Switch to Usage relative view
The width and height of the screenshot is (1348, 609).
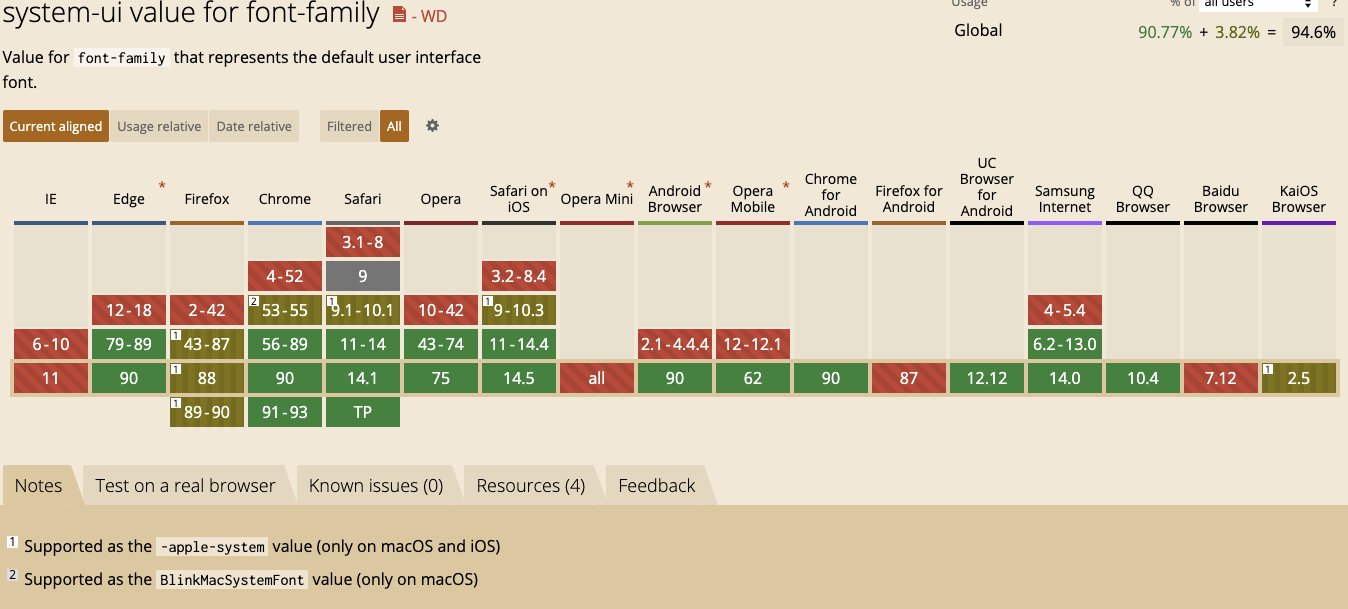159,126
